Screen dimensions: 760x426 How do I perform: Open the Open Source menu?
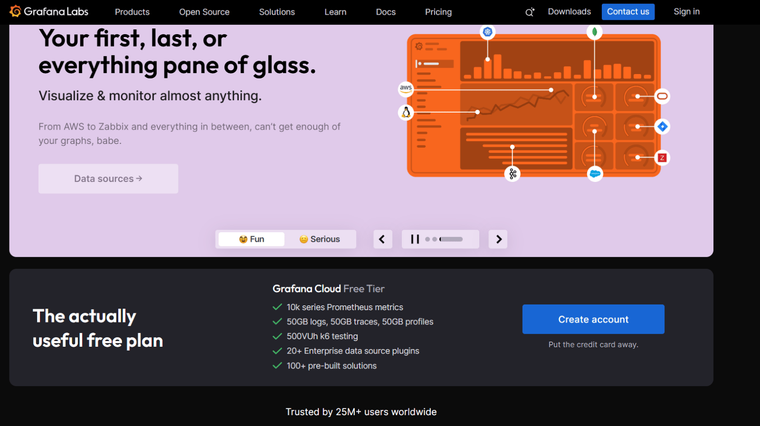(x=204, y=12)
